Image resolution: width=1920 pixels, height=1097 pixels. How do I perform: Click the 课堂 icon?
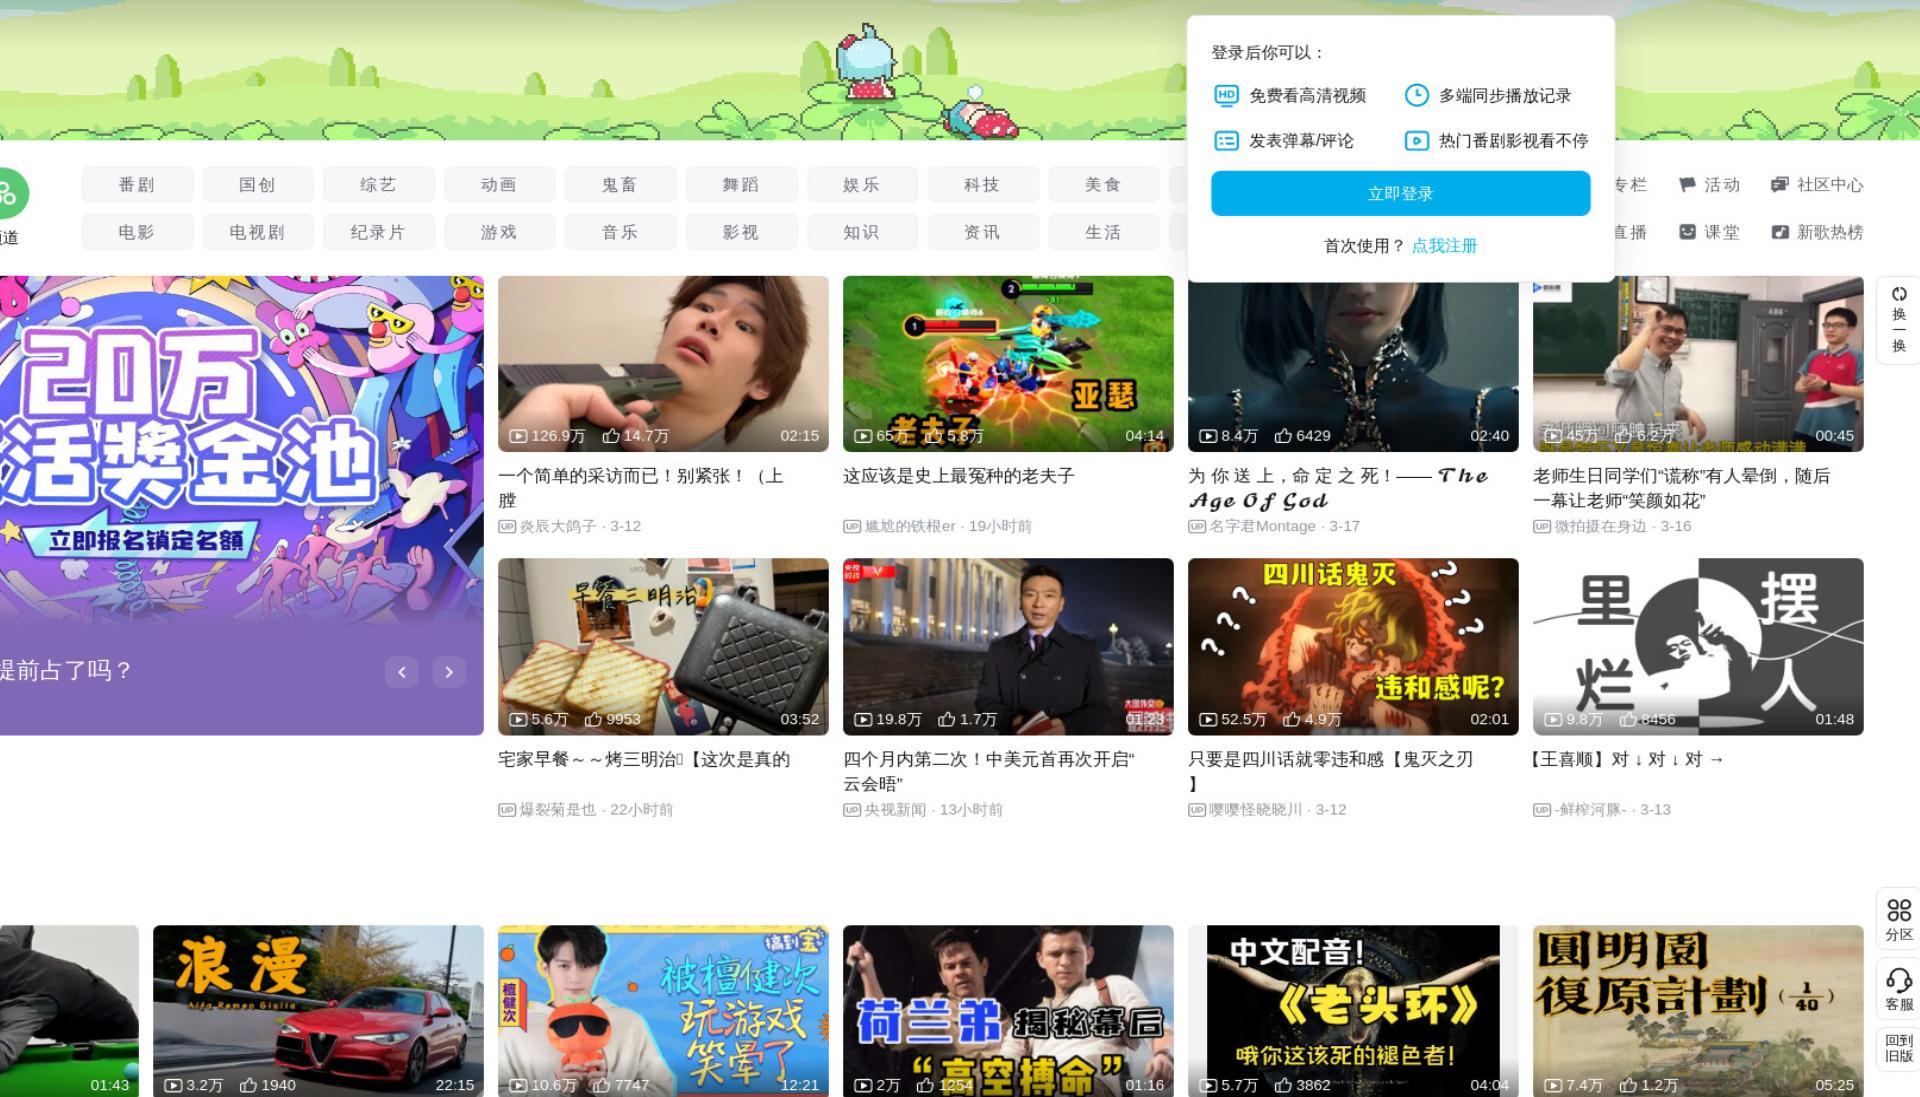coord(1687,232)
